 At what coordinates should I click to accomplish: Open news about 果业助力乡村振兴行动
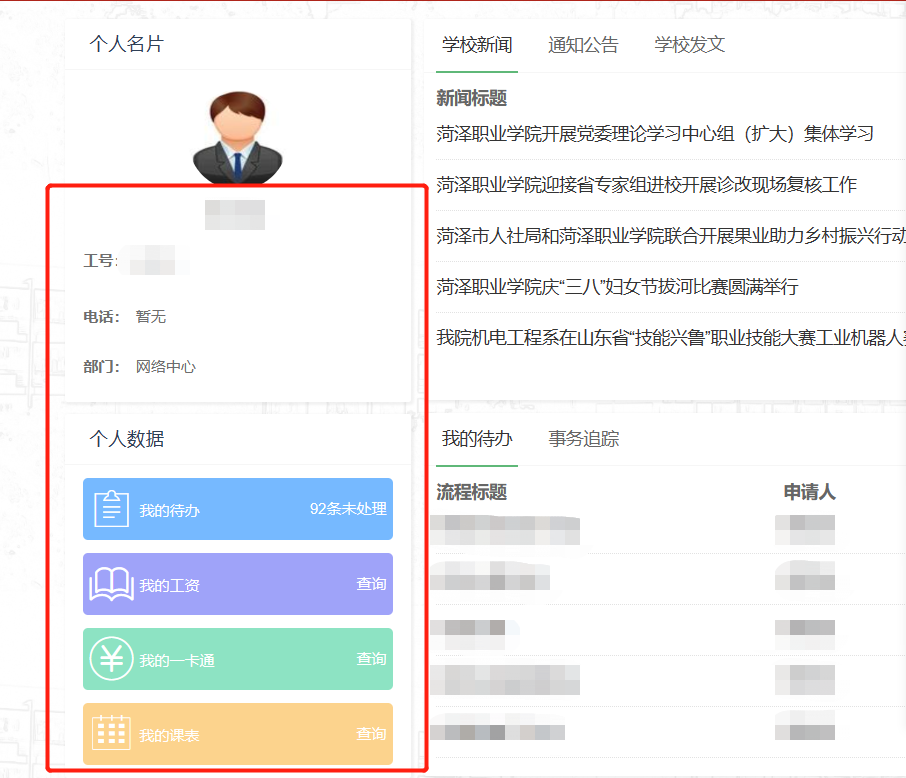tap(670, 236)
